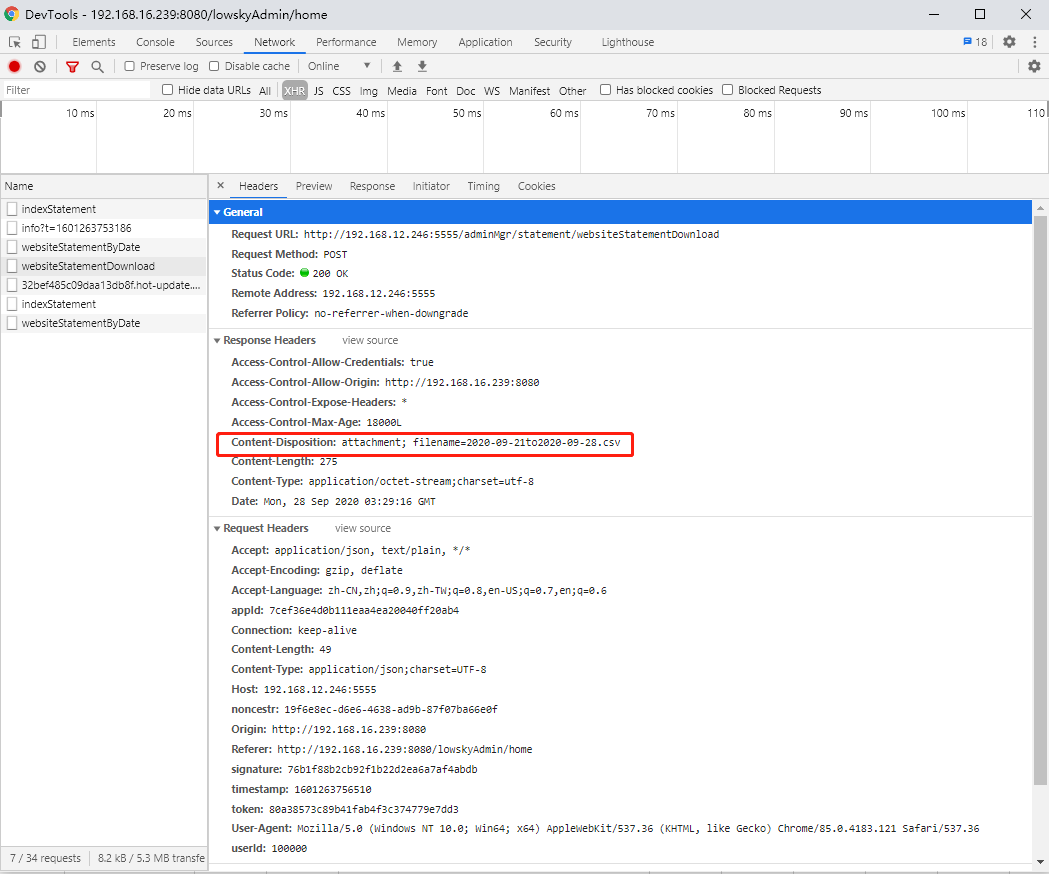The width and height of the screenshot is (1049, 874).
Task: Toggle the Media type filter
Action: [401, 90]
